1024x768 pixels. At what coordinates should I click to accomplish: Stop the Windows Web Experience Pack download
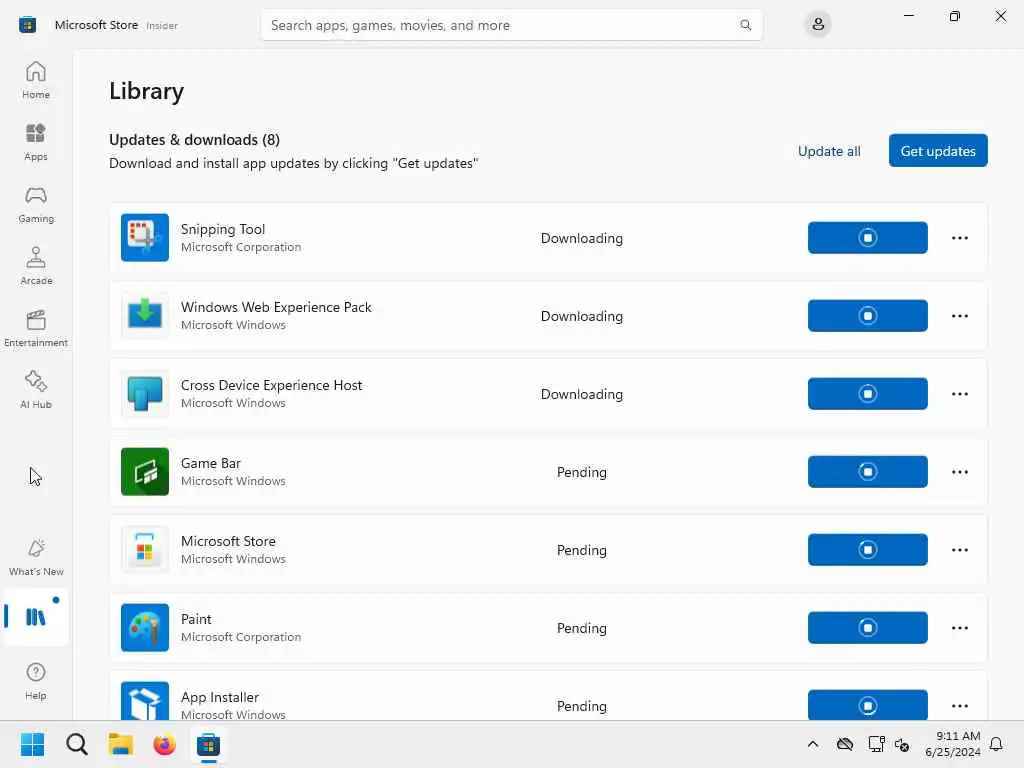coord(867,315)
